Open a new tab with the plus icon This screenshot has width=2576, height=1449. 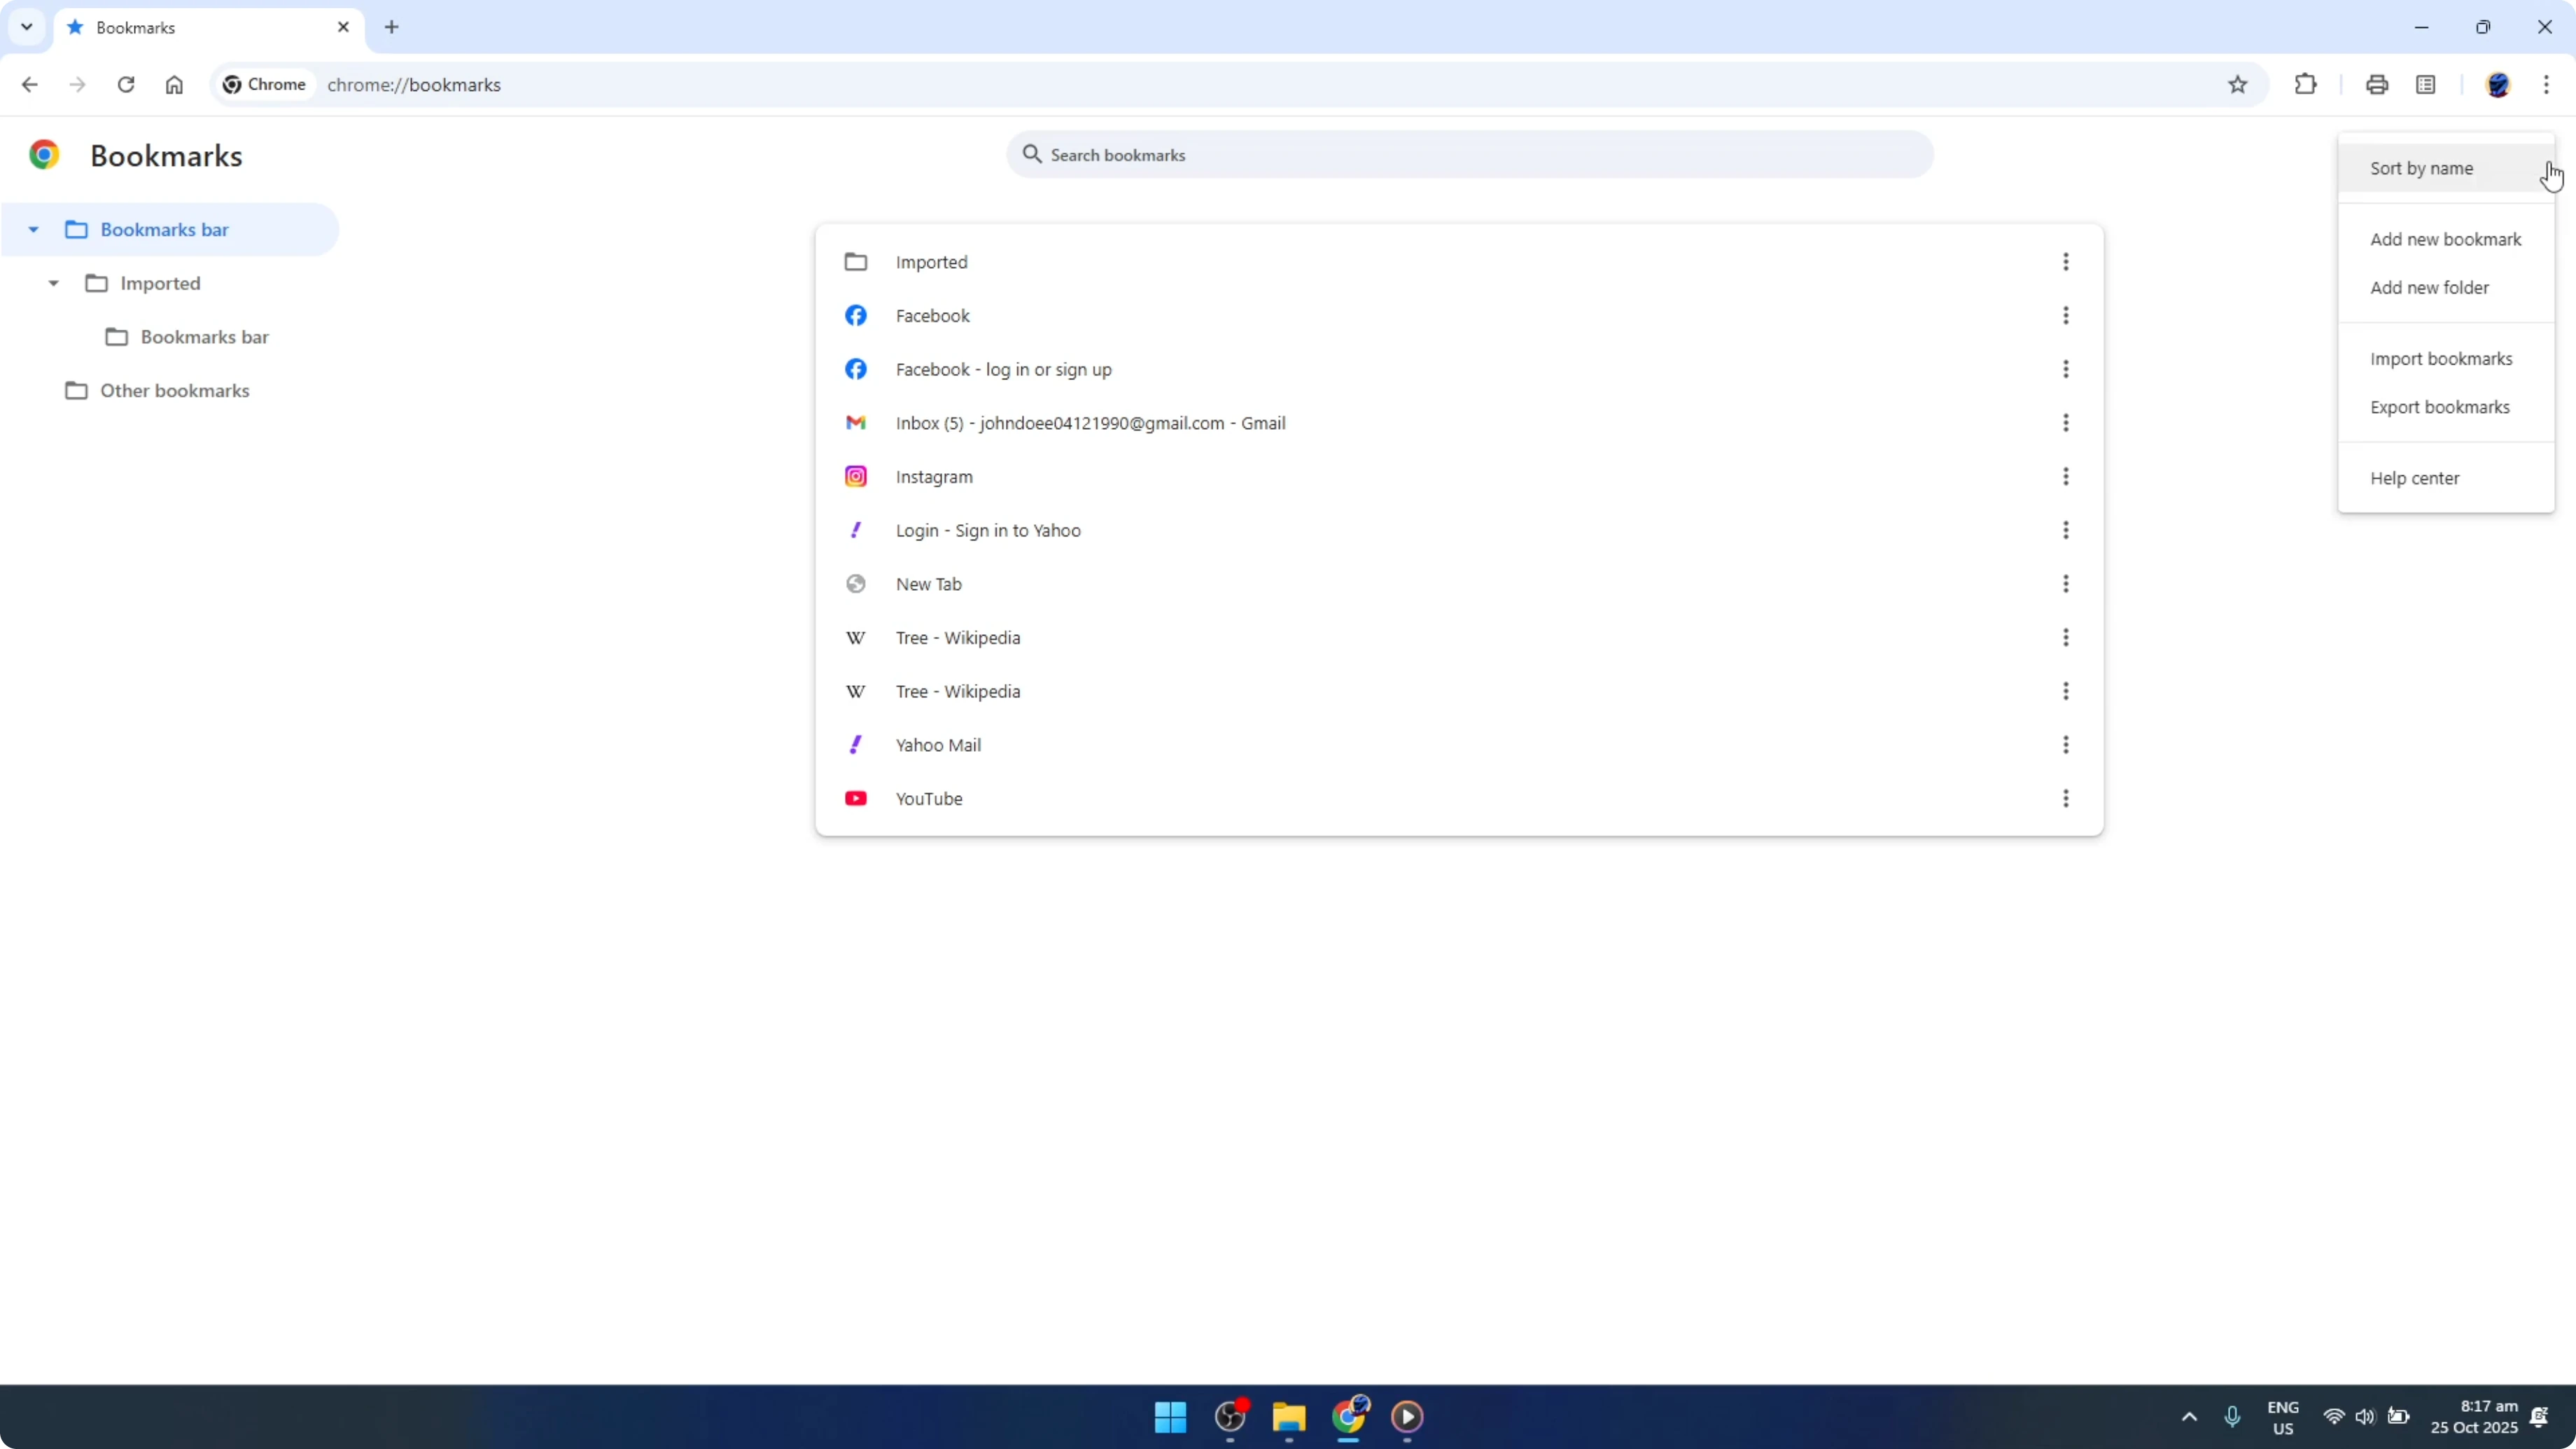(x=391, y=27)
